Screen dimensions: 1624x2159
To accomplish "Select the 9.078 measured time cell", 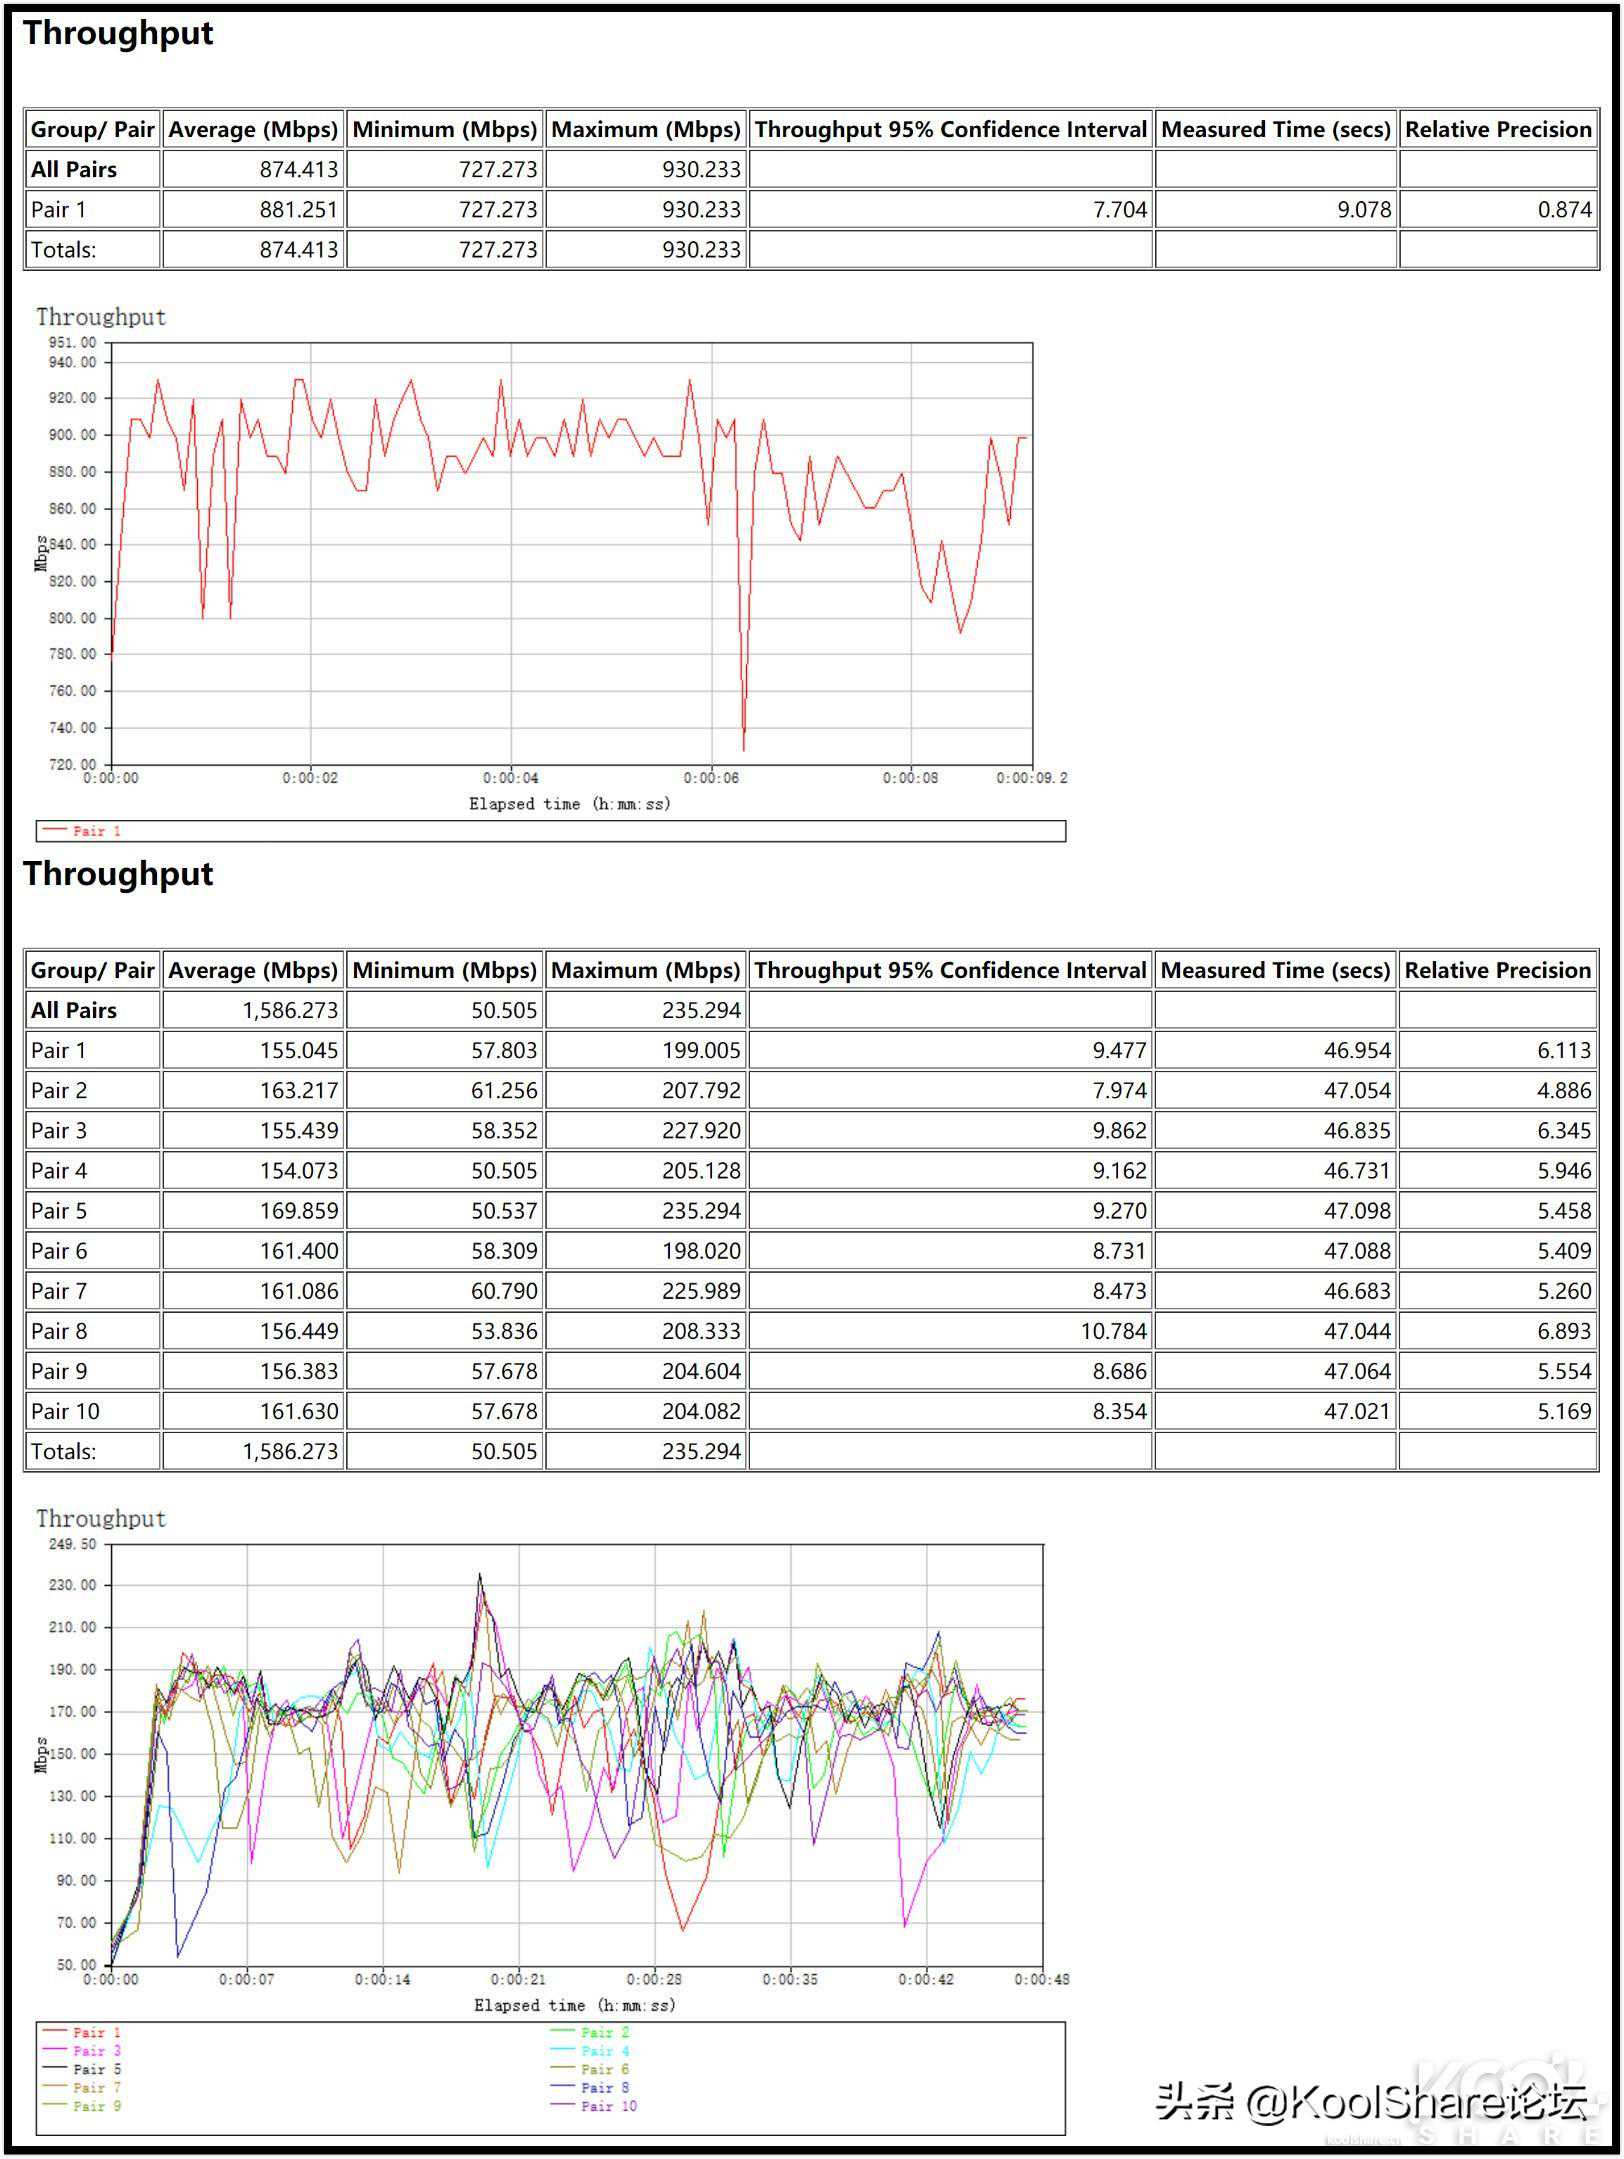I will [x=1364, y=210].
